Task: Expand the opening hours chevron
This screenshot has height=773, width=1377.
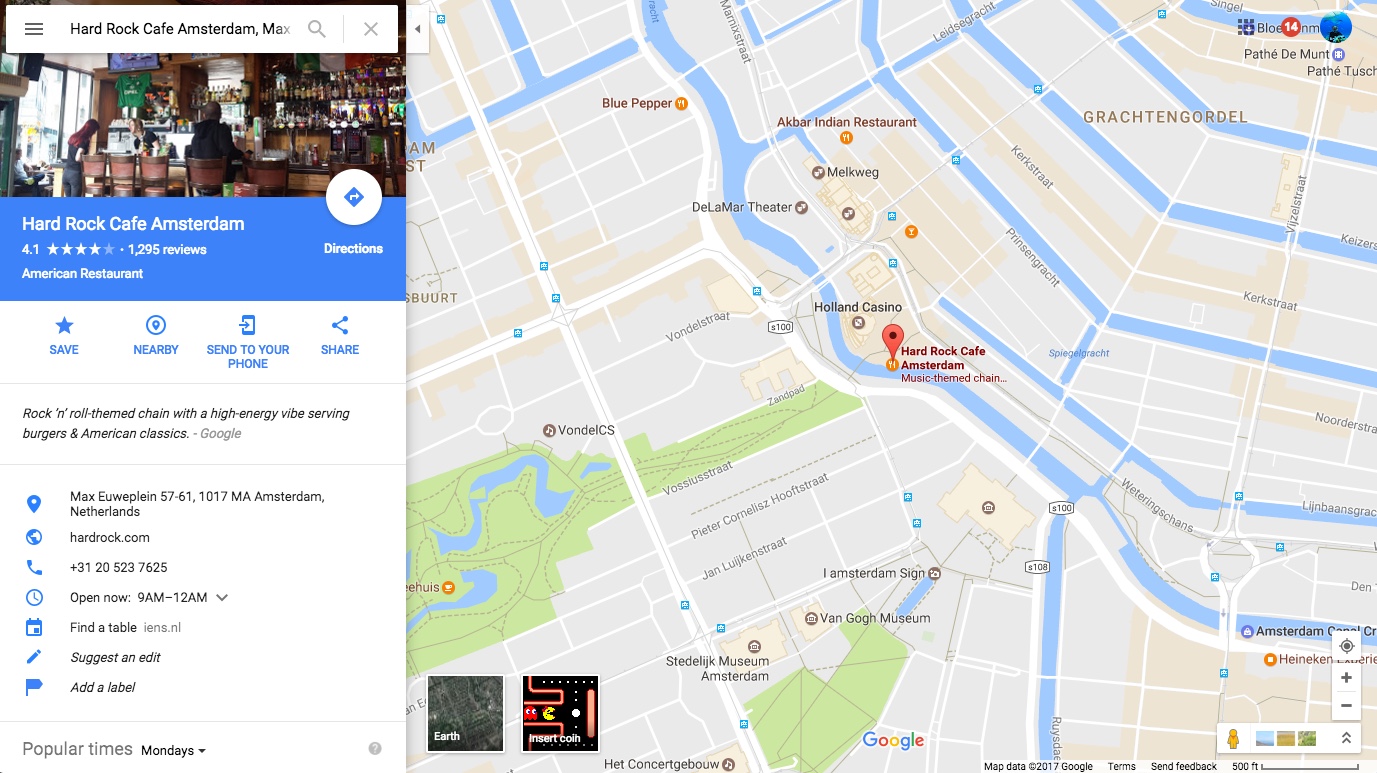Action: click(222, 598)
